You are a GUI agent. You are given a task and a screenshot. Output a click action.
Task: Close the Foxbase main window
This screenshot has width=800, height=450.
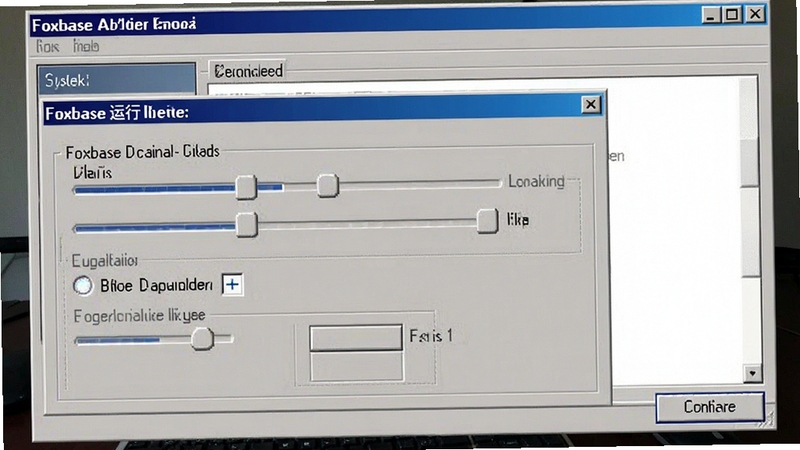(755, 14)
